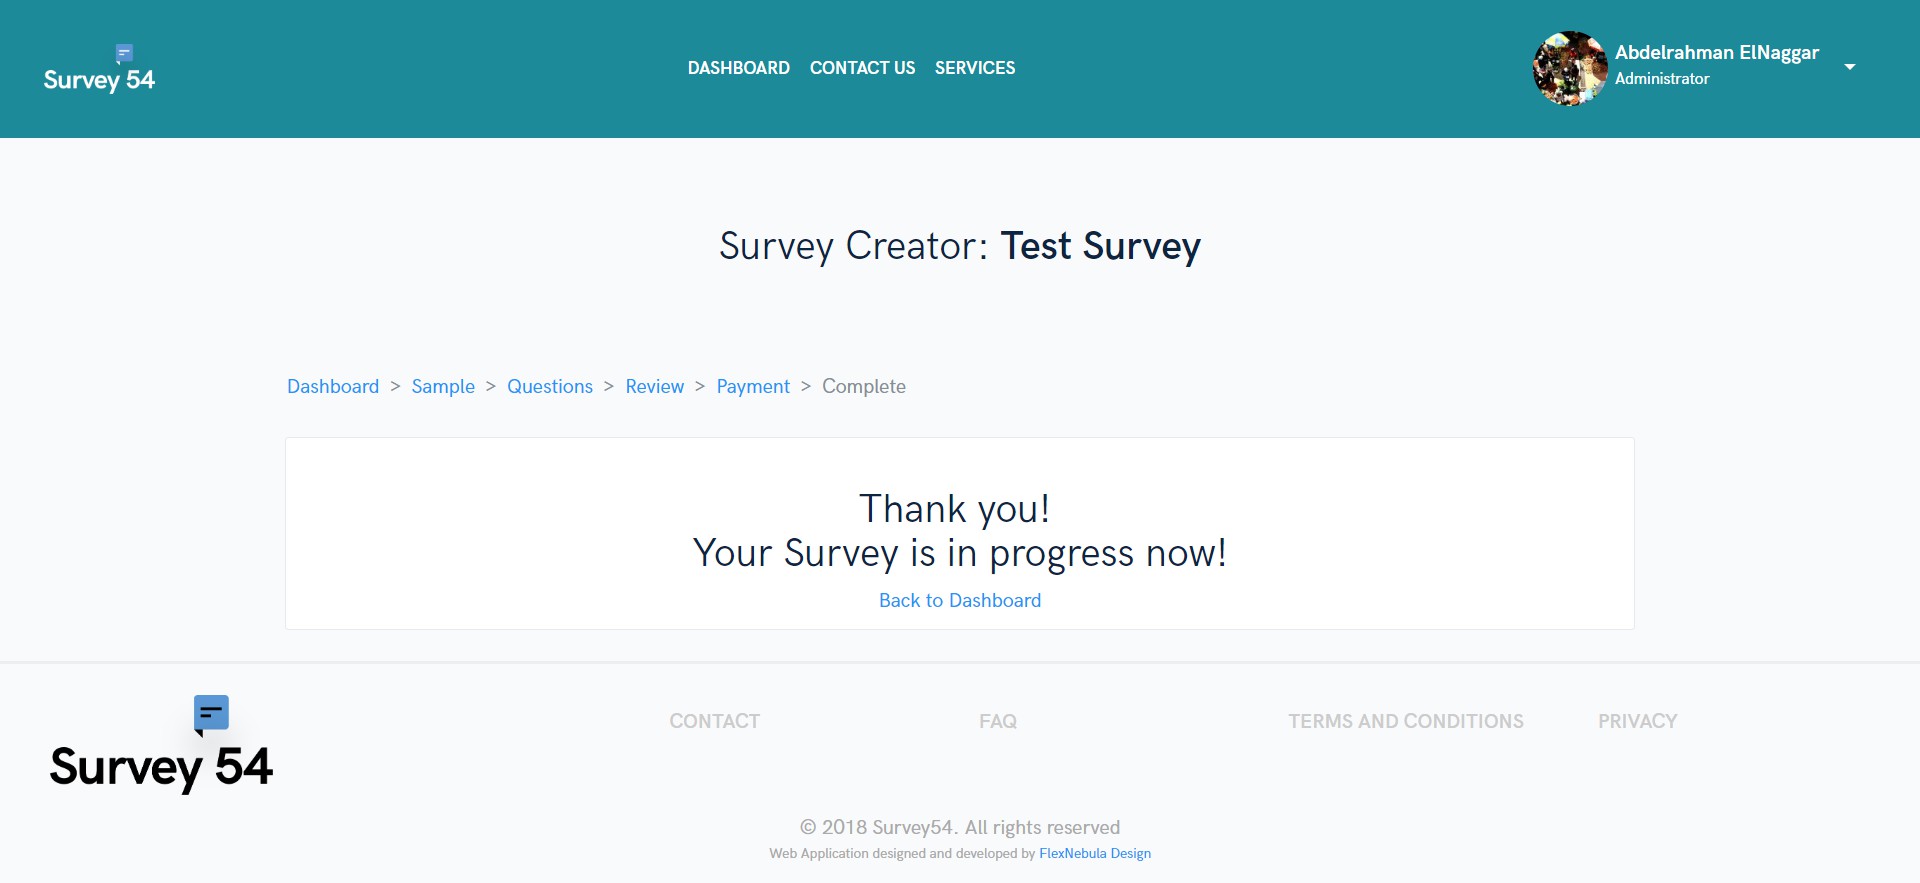Navigate to the Sample breadcrumb step

443,386
